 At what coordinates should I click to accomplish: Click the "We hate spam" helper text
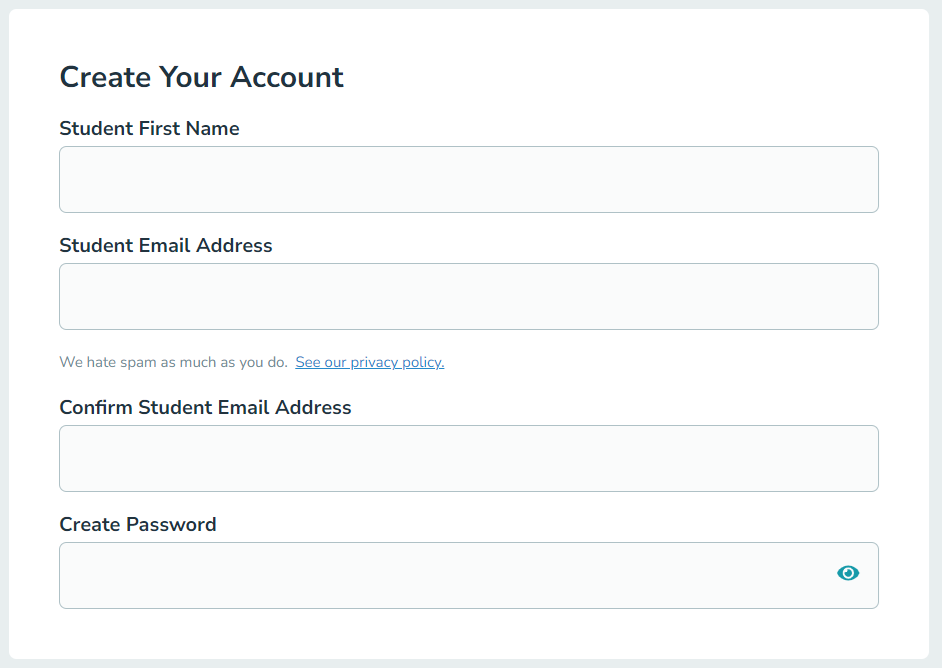pos(173,362)
